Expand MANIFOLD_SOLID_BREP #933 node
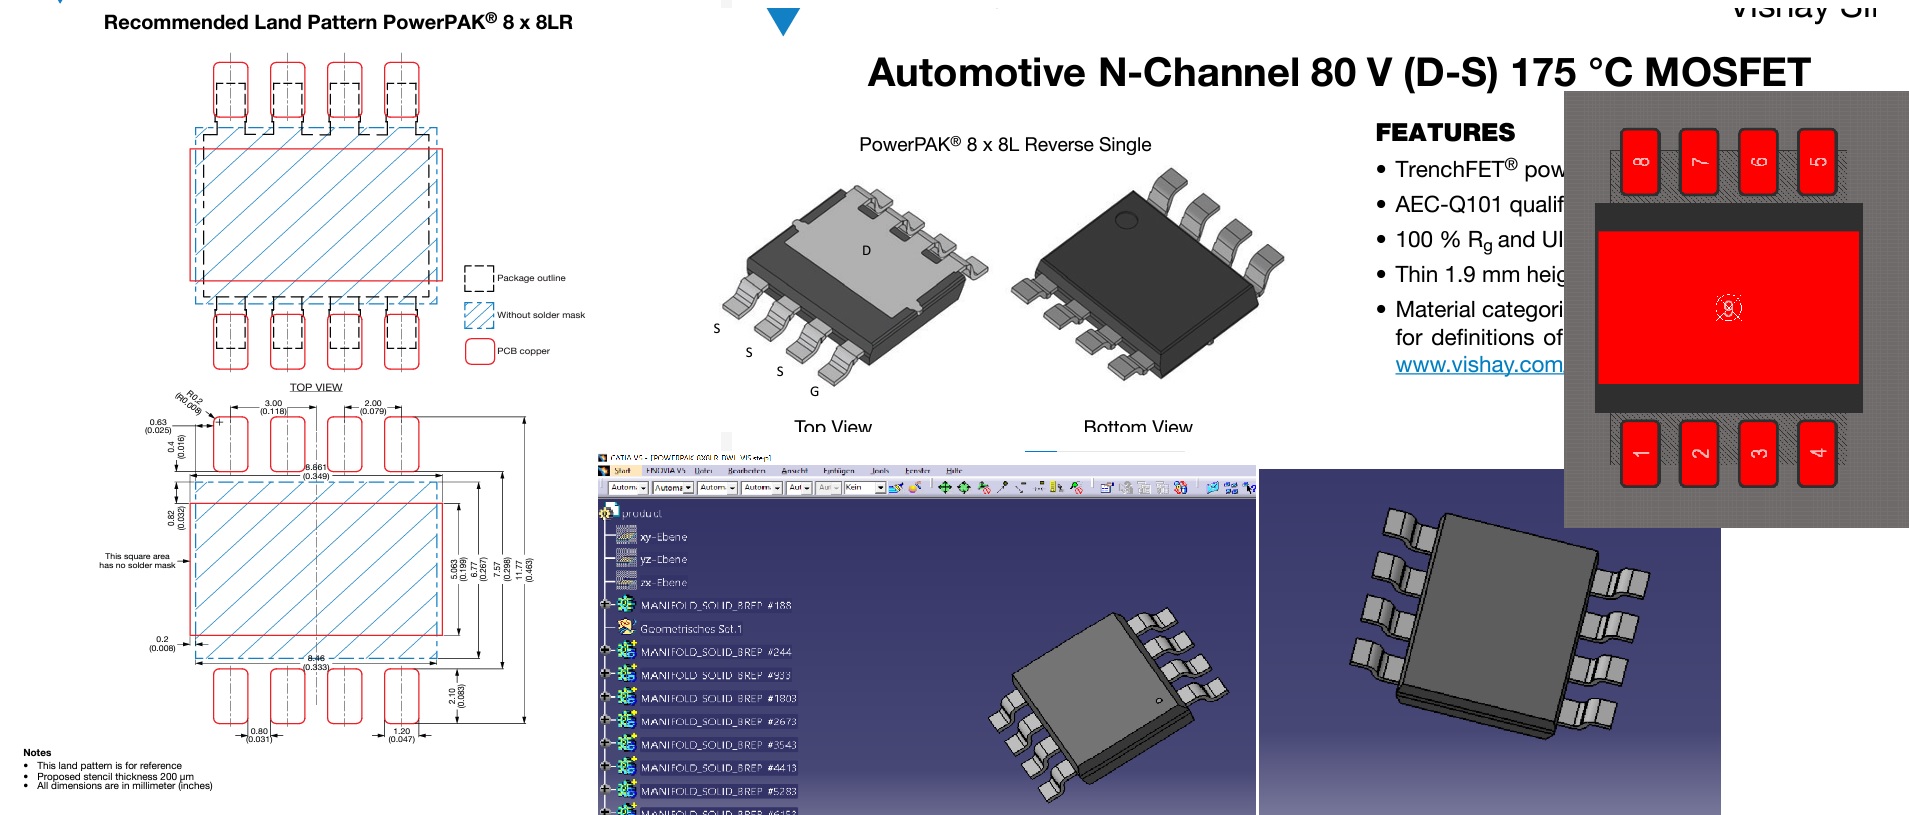The height and width of the screenshot is (815, 1909). coord(604,673)
